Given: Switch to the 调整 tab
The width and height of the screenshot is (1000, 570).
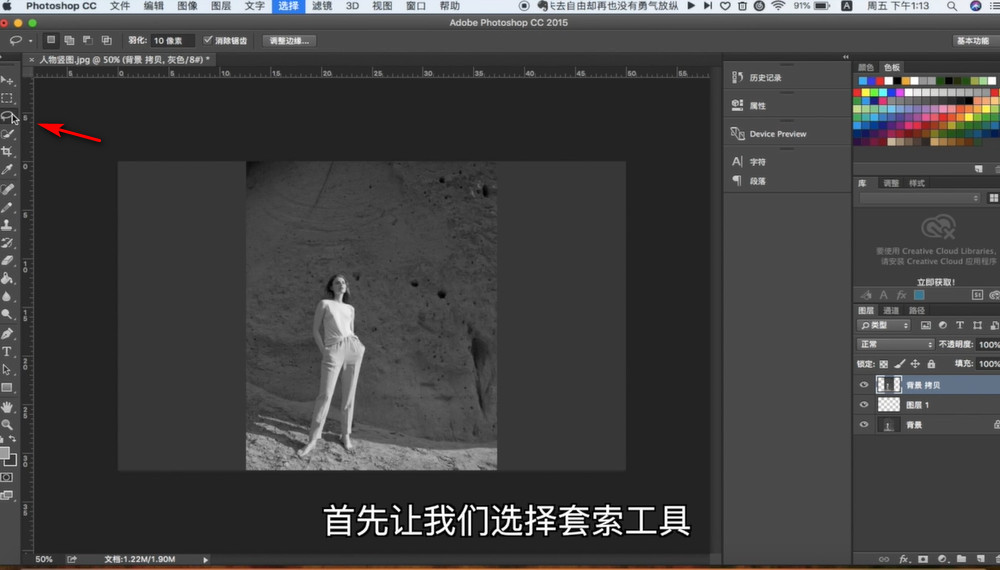Looking at the screenshot, I should [891, 183].
